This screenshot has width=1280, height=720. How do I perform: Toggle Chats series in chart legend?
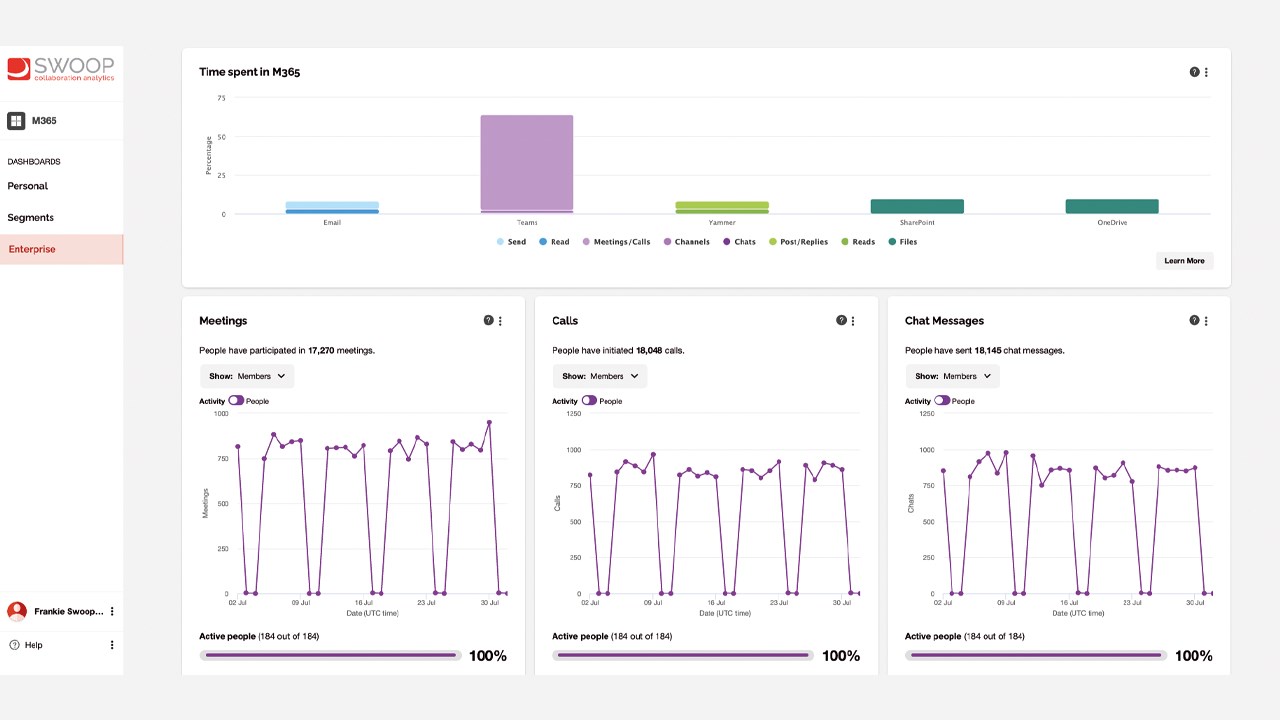coord(739,242)
